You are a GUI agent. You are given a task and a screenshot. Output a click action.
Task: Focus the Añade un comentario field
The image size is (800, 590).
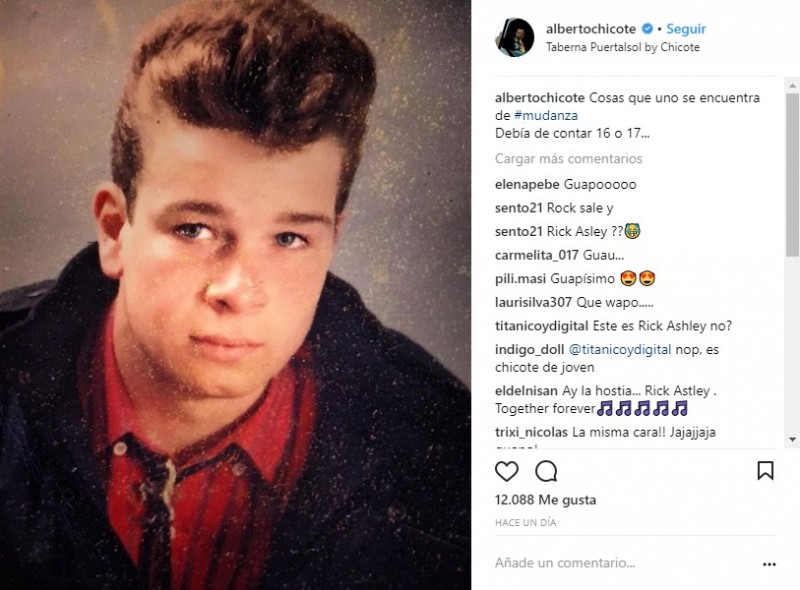625,563
